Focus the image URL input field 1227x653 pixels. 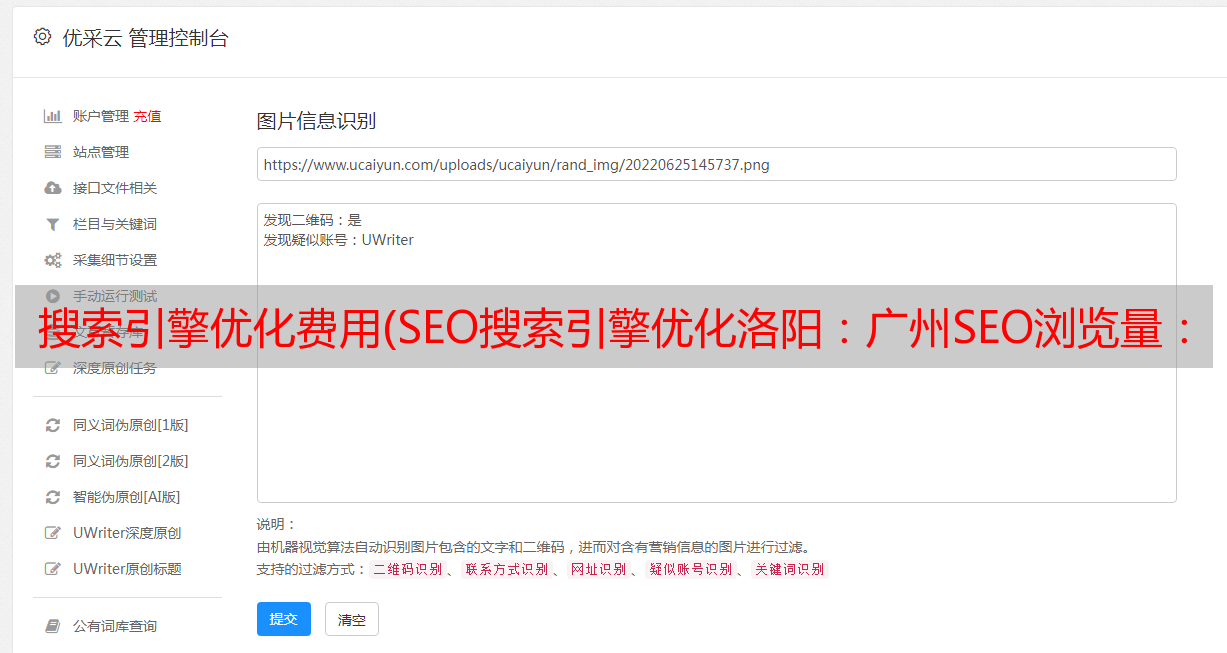[x=716, y=164]
